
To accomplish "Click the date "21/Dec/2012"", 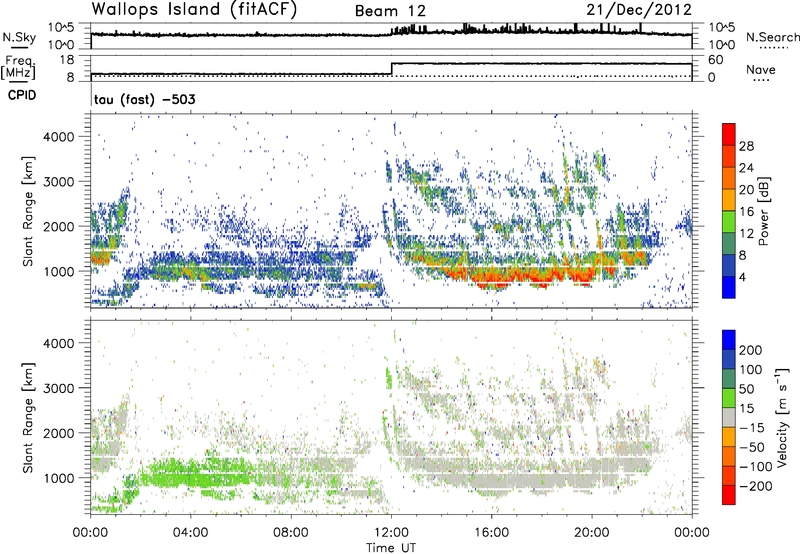I will point(639,9).
